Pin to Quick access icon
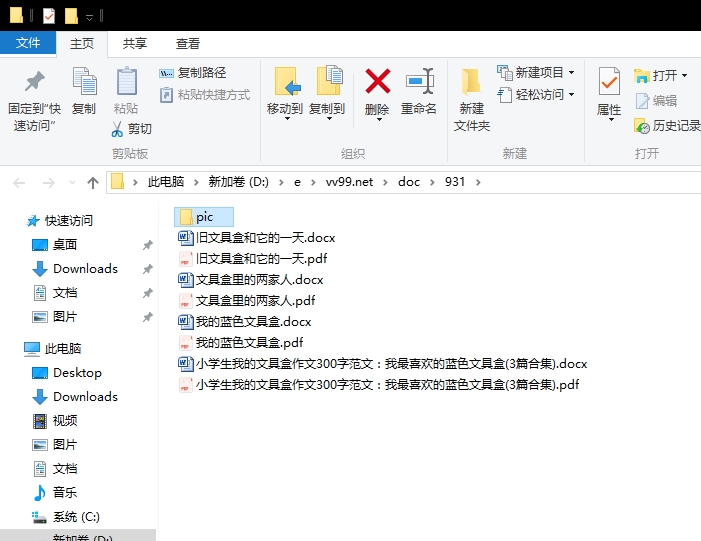The height and width of the screenshot is (541, 701). (x=34, y=81)
